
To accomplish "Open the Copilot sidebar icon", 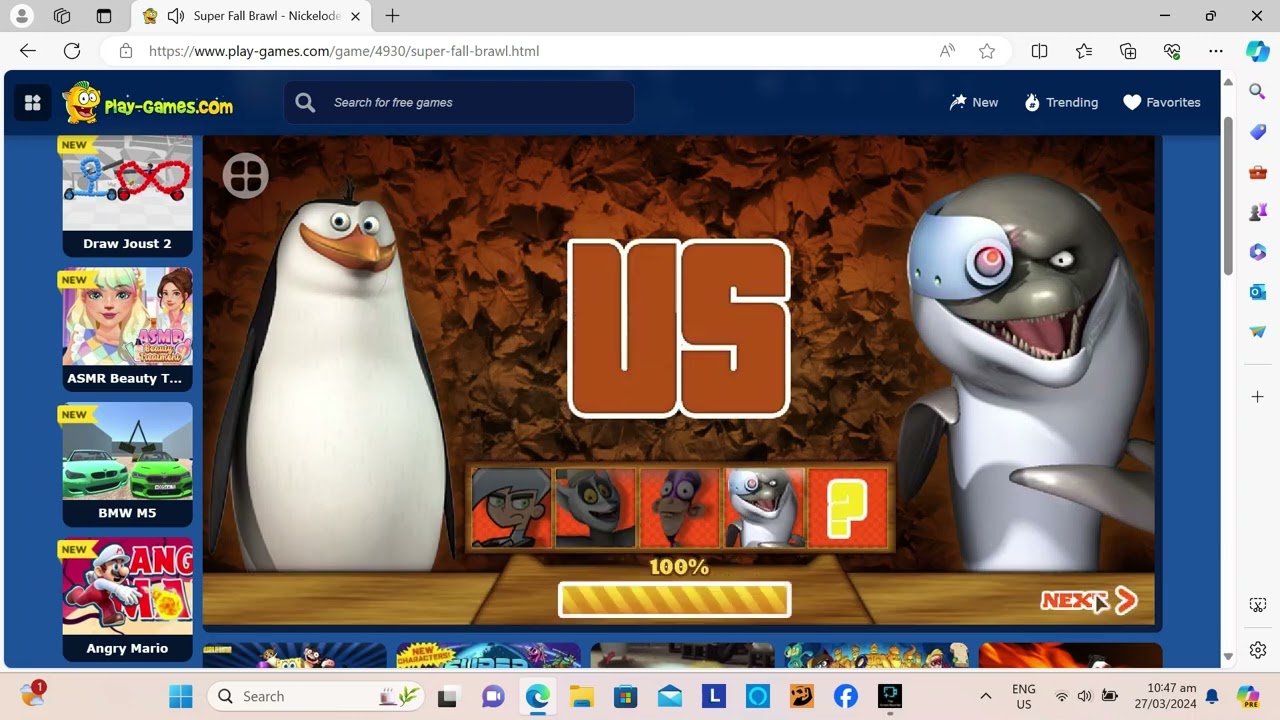I will coord(1258,51).
